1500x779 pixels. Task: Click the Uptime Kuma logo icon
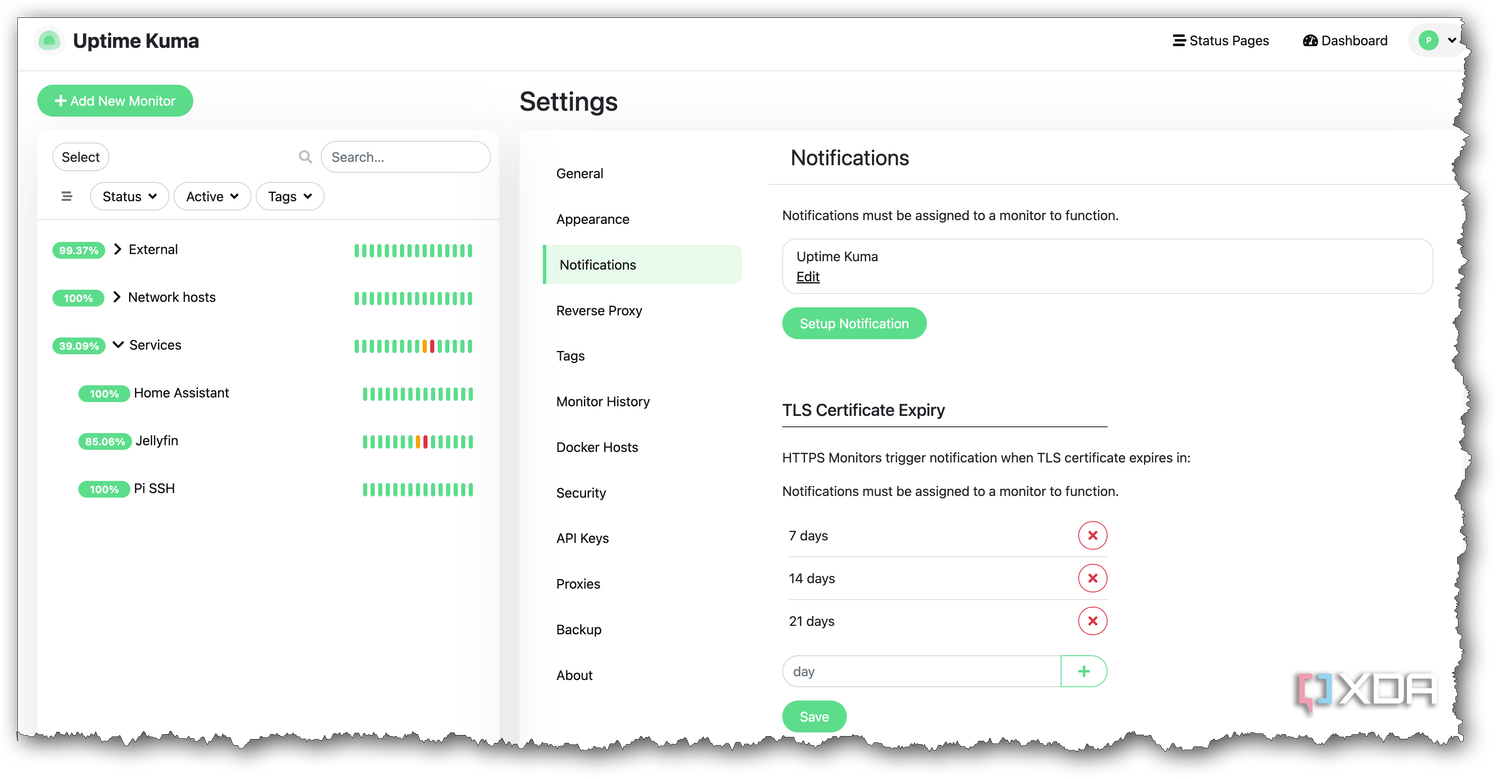[49, 41]
